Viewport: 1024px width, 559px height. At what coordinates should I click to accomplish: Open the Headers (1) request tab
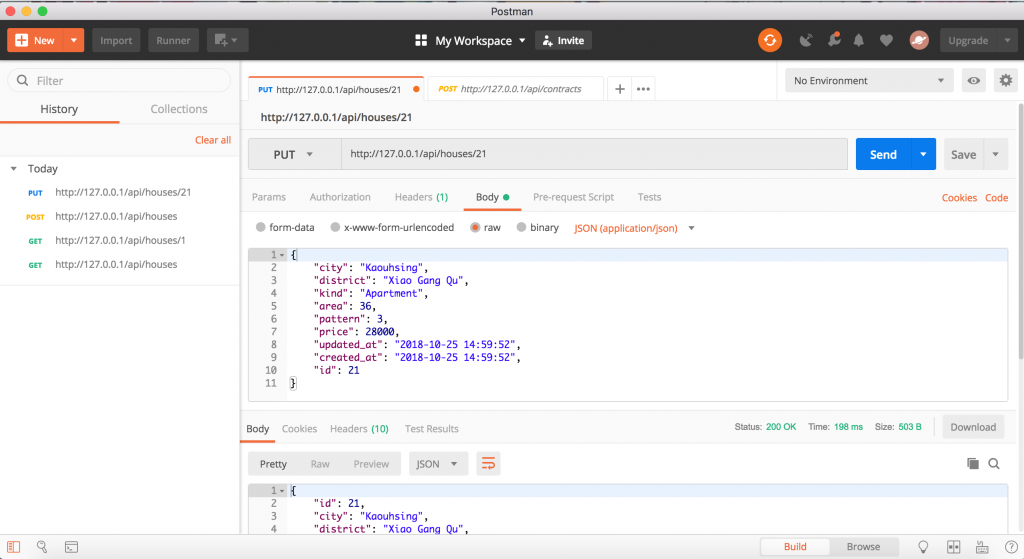pos(421,197)
